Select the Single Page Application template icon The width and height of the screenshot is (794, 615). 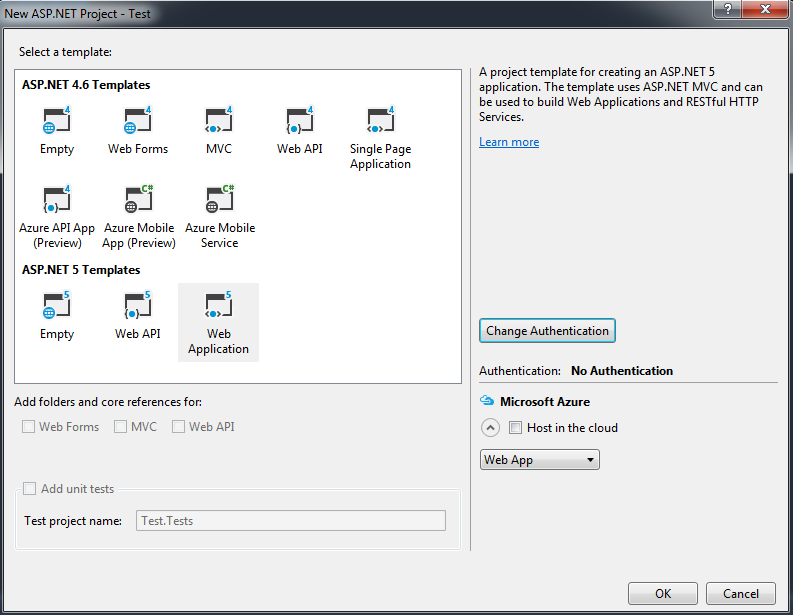(x=380, y=120)
